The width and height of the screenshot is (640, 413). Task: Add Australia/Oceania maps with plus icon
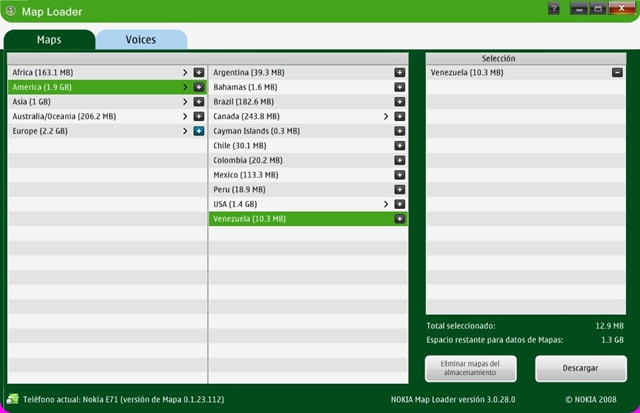199,117
